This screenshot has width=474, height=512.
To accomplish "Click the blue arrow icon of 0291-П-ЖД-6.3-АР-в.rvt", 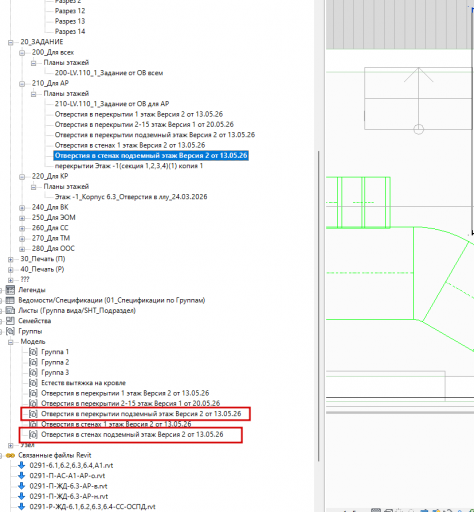I will coord(22,486).
